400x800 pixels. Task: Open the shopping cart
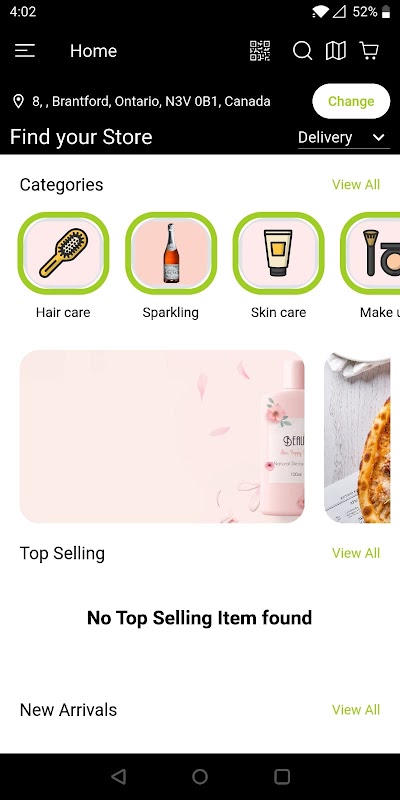[369, 51]
